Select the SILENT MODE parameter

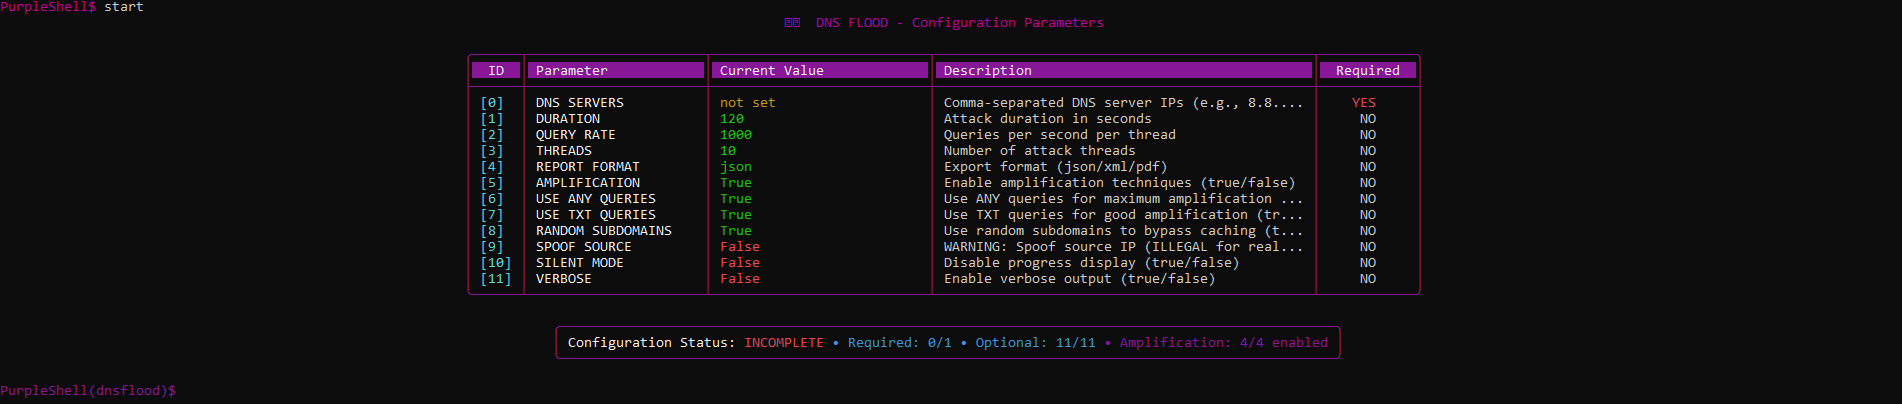(x=580, y=263)
